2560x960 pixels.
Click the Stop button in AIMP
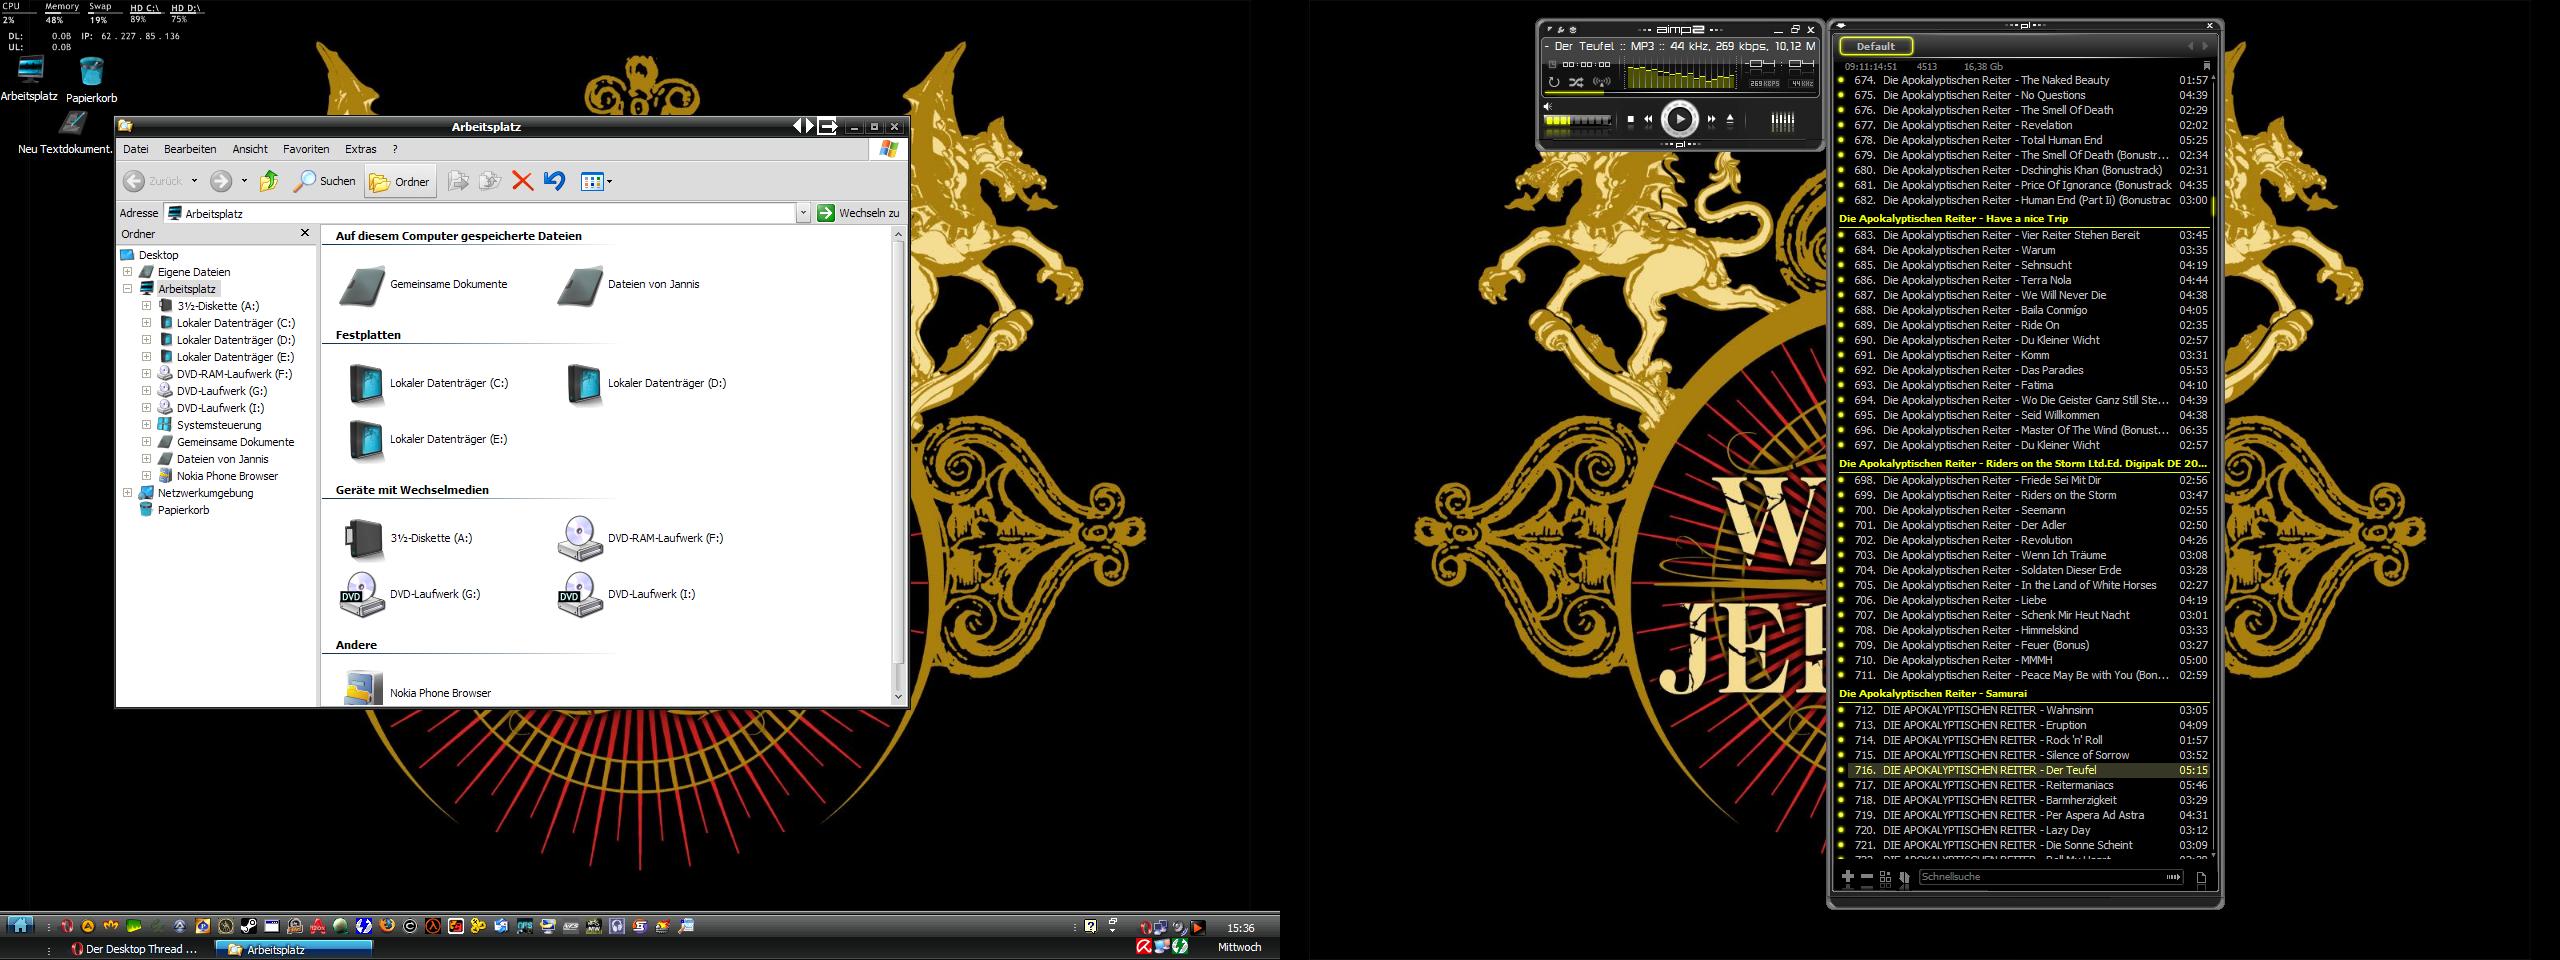1630,119
